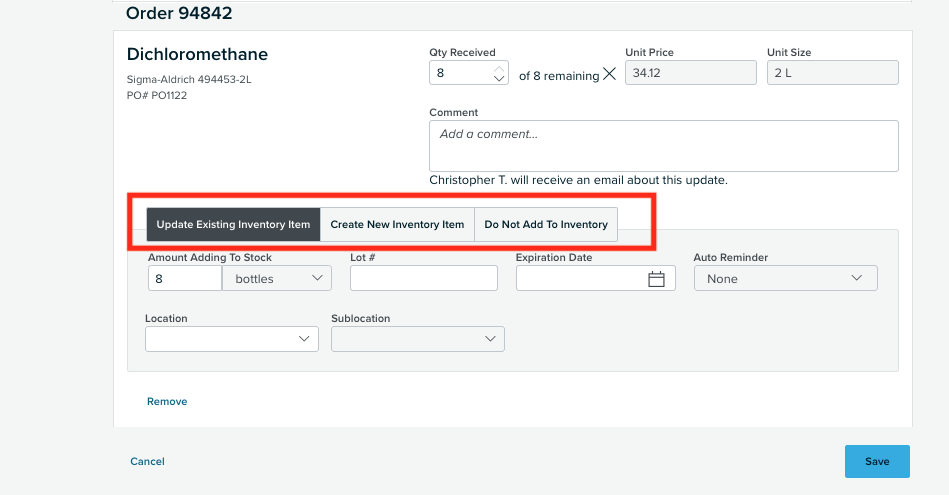Decrease Qty Received with the down arrow
This screenshot has width=949, height=495.
499,78
